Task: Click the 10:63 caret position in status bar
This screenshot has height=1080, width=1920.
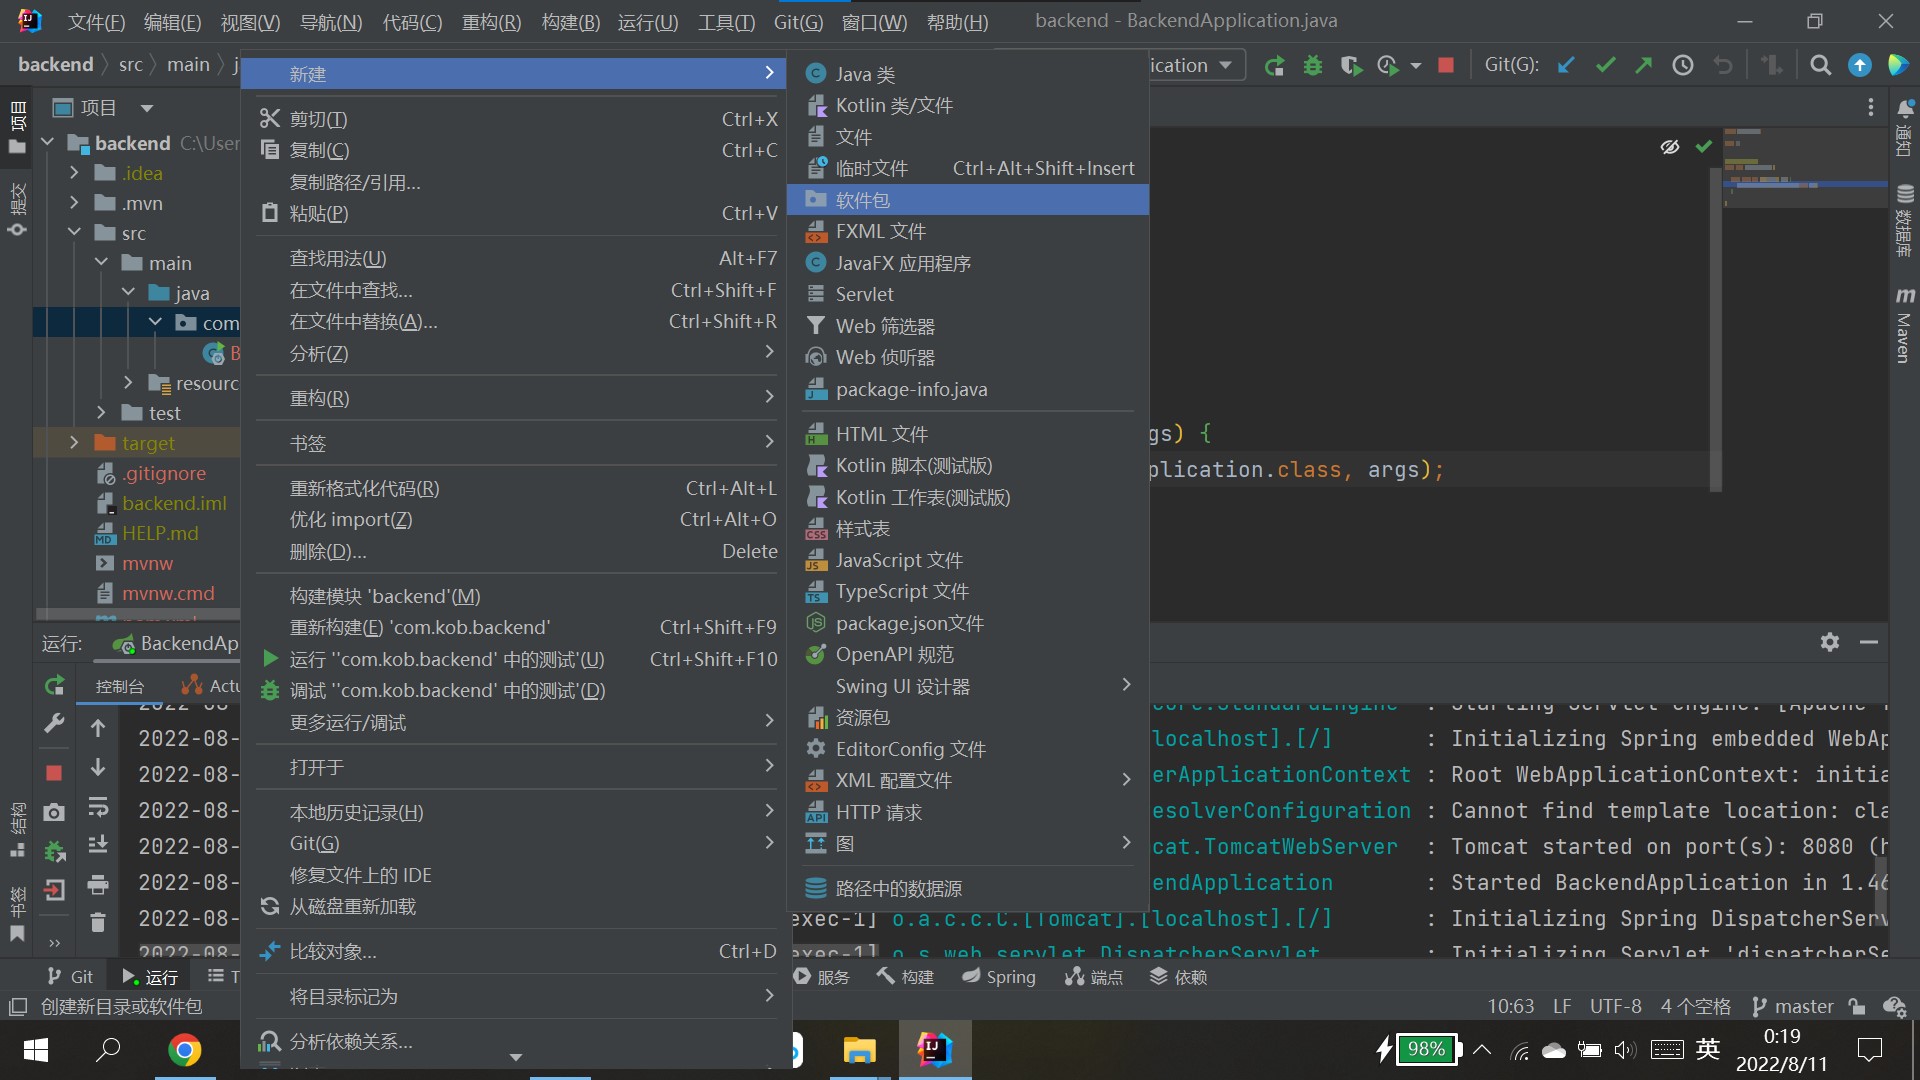Action: pyautogui.click(x=1510, y=1007)
